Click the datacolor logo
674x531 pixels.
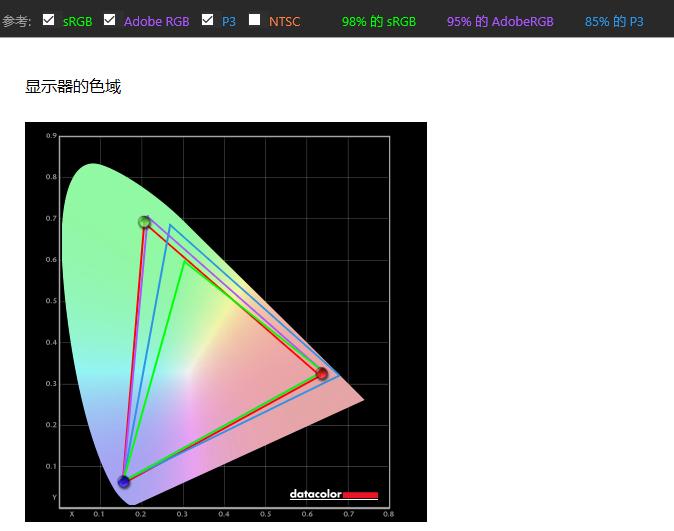point(316,494)
